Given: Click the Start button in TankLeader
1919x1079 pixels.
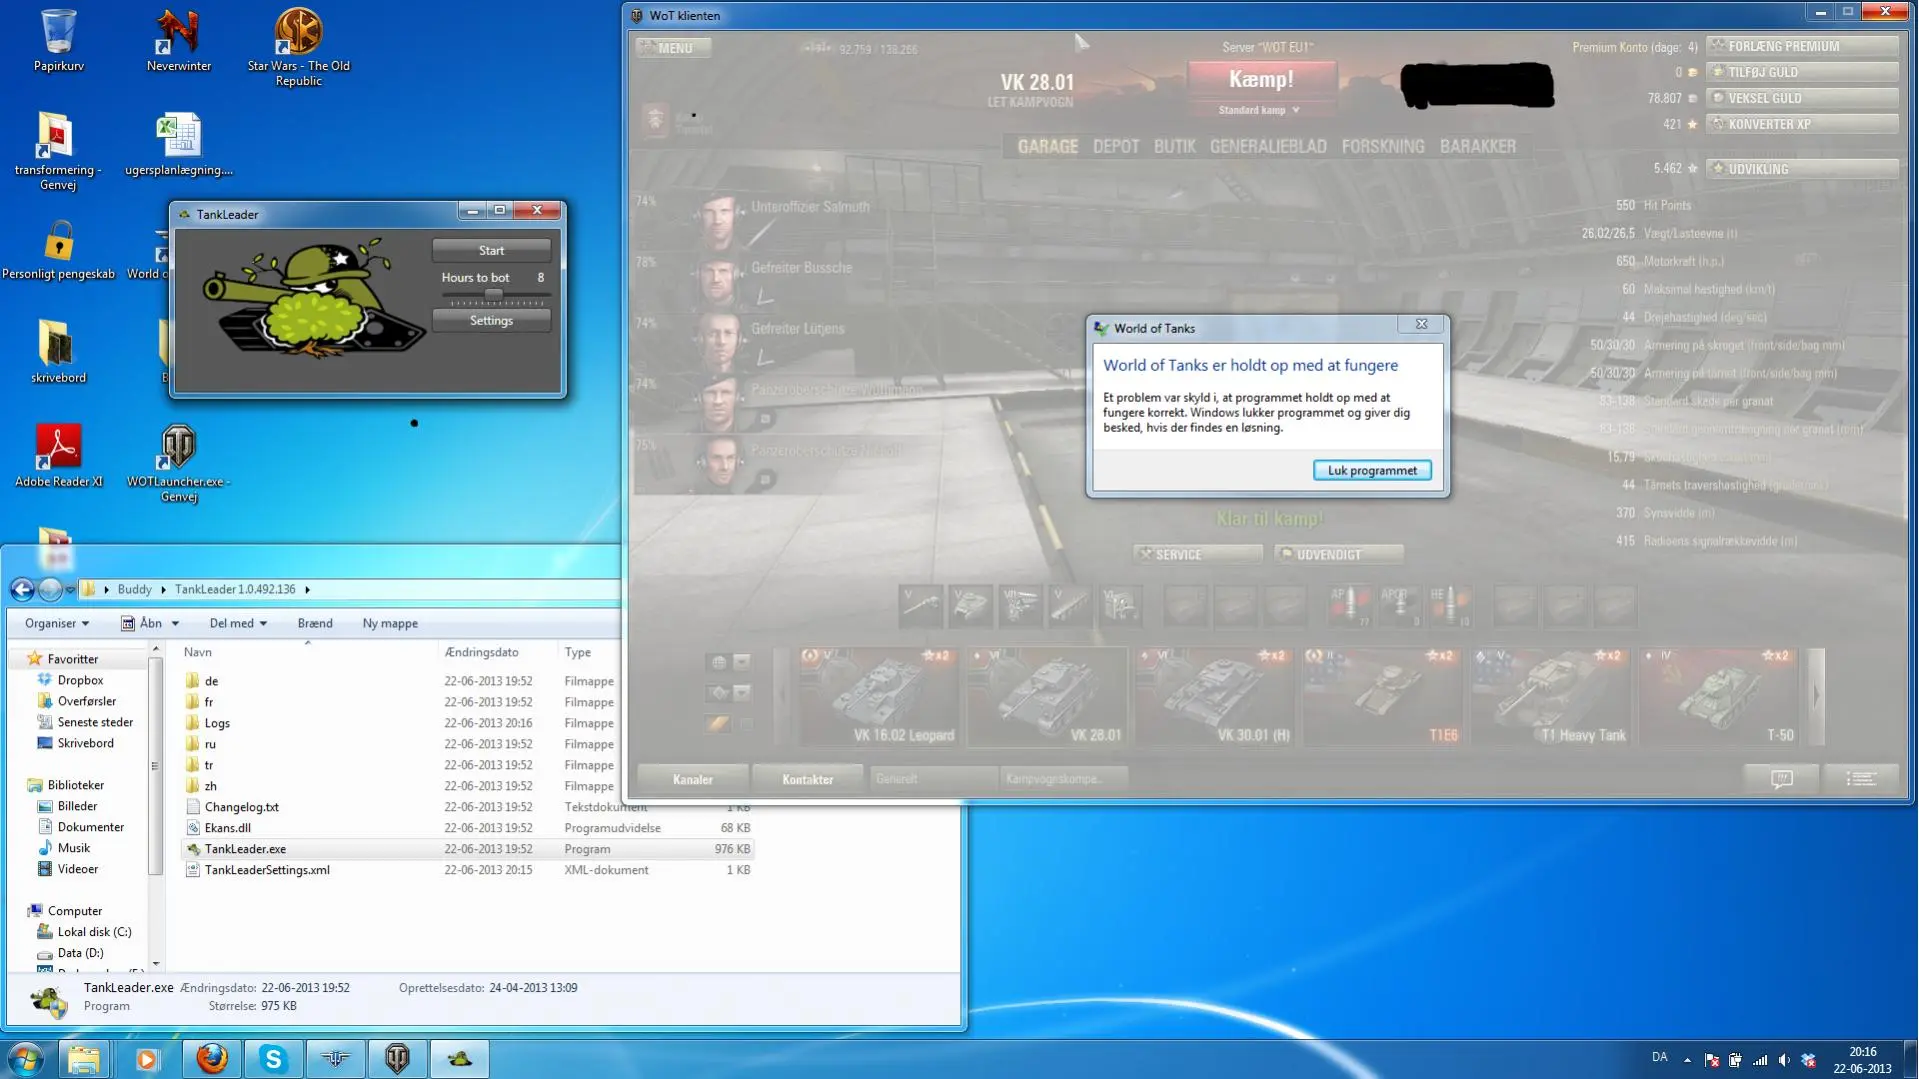Looking at the screenshot, I should point(491,250).
